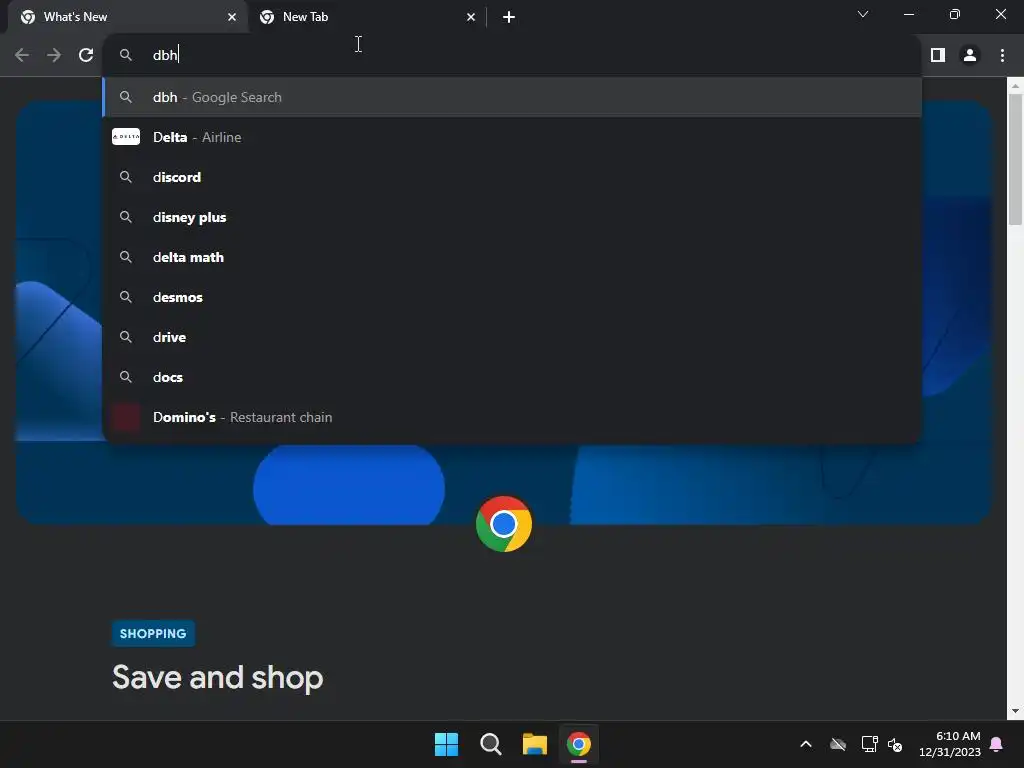Image resolution: width=1024 pixels, height=768 pixels.
Task: Click the page vertical scrollbar thumb
Action: [x=1015, y=159]
